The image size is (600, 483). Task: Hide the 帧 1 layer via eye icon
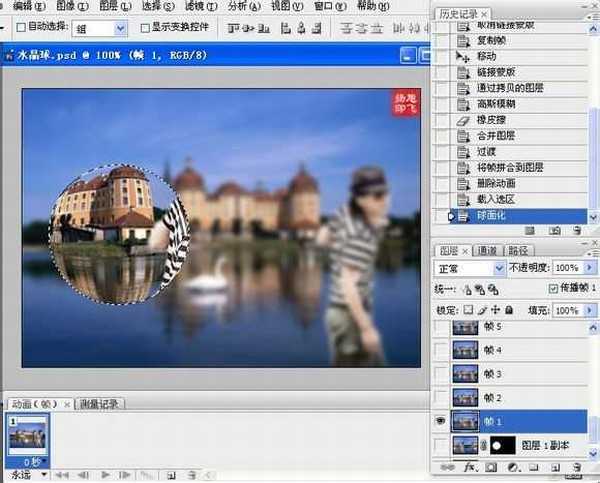point(441,422)
